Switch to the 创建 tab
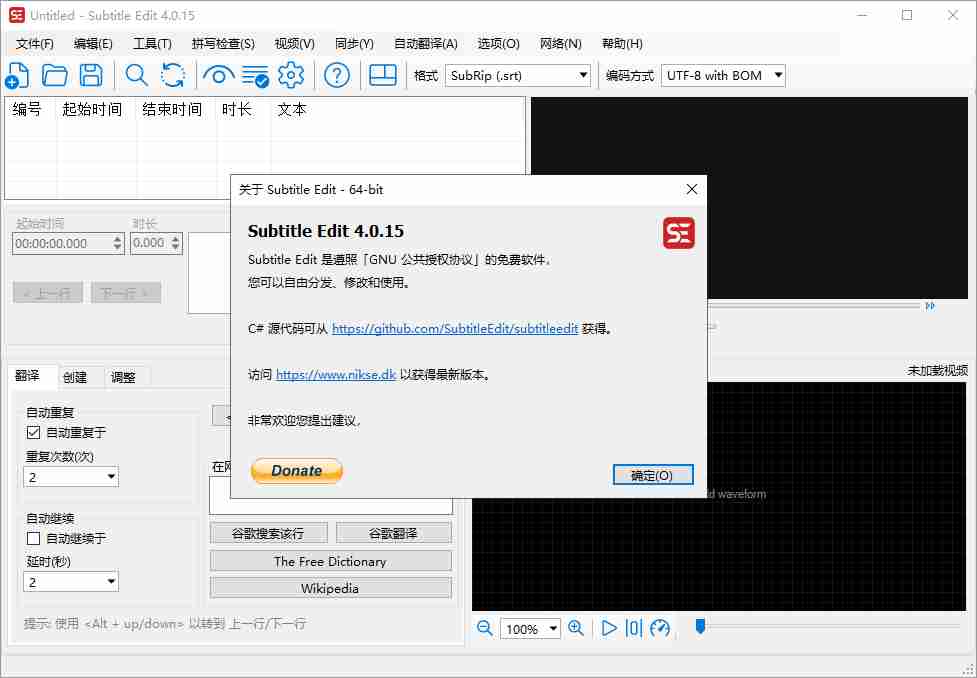977x678 pixels. [77, 377]
